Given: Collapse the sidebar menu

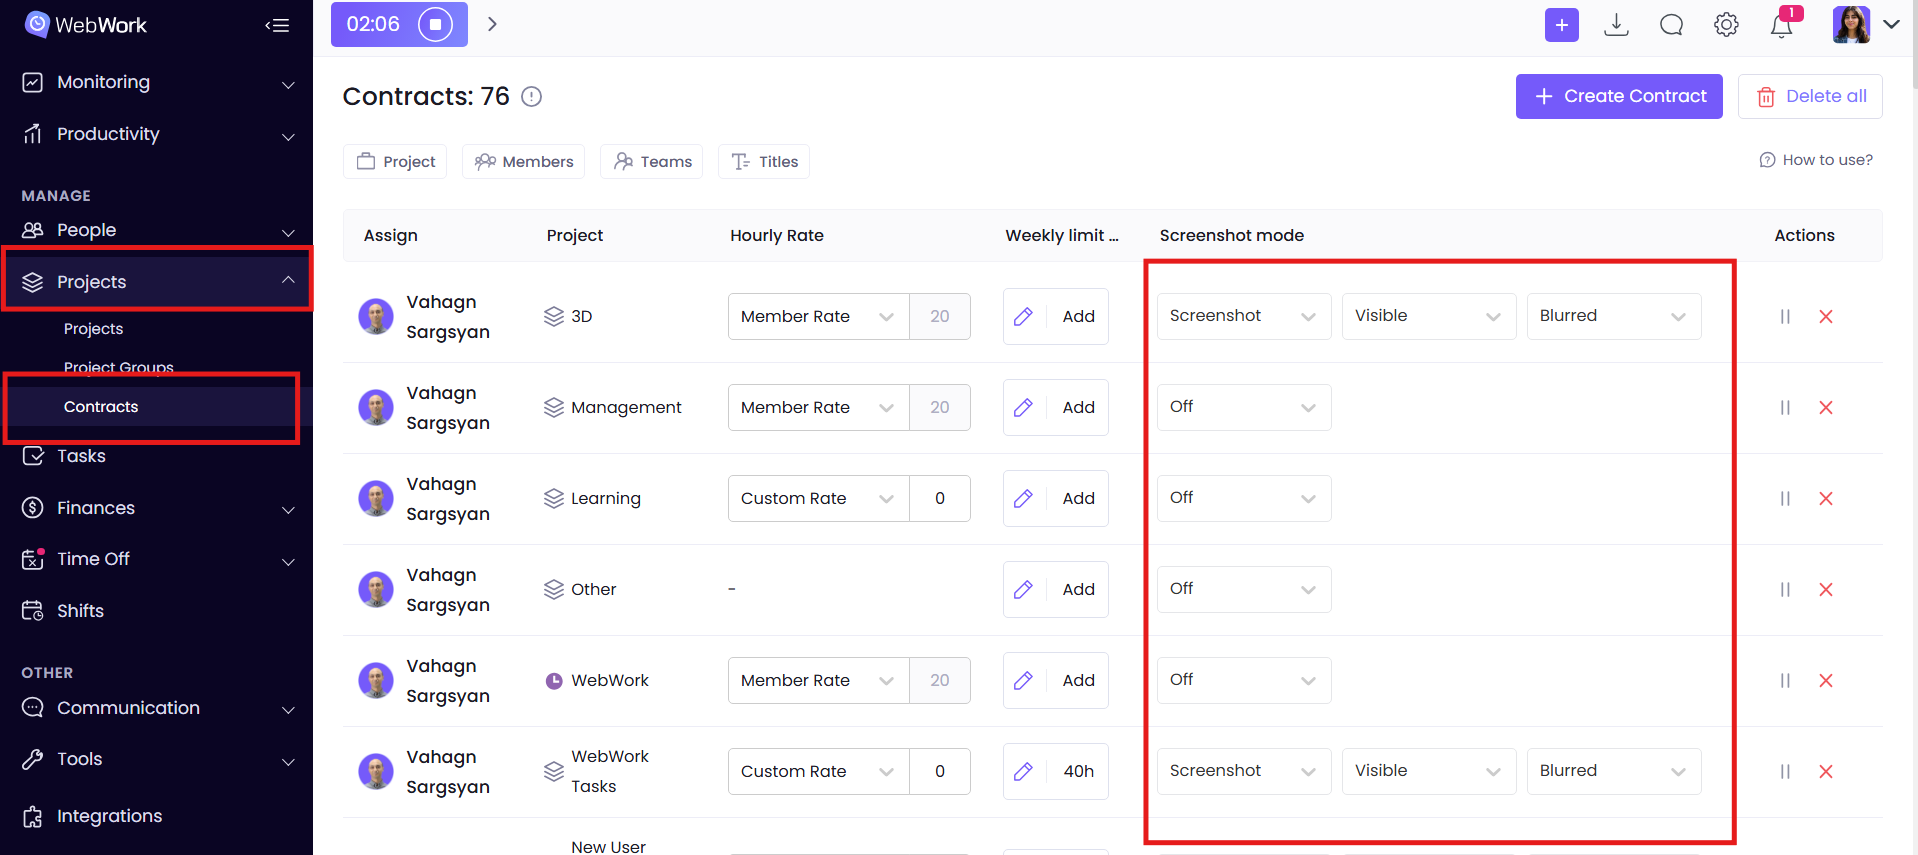Looking at the screenshot, I should click(x=277, y=25).
